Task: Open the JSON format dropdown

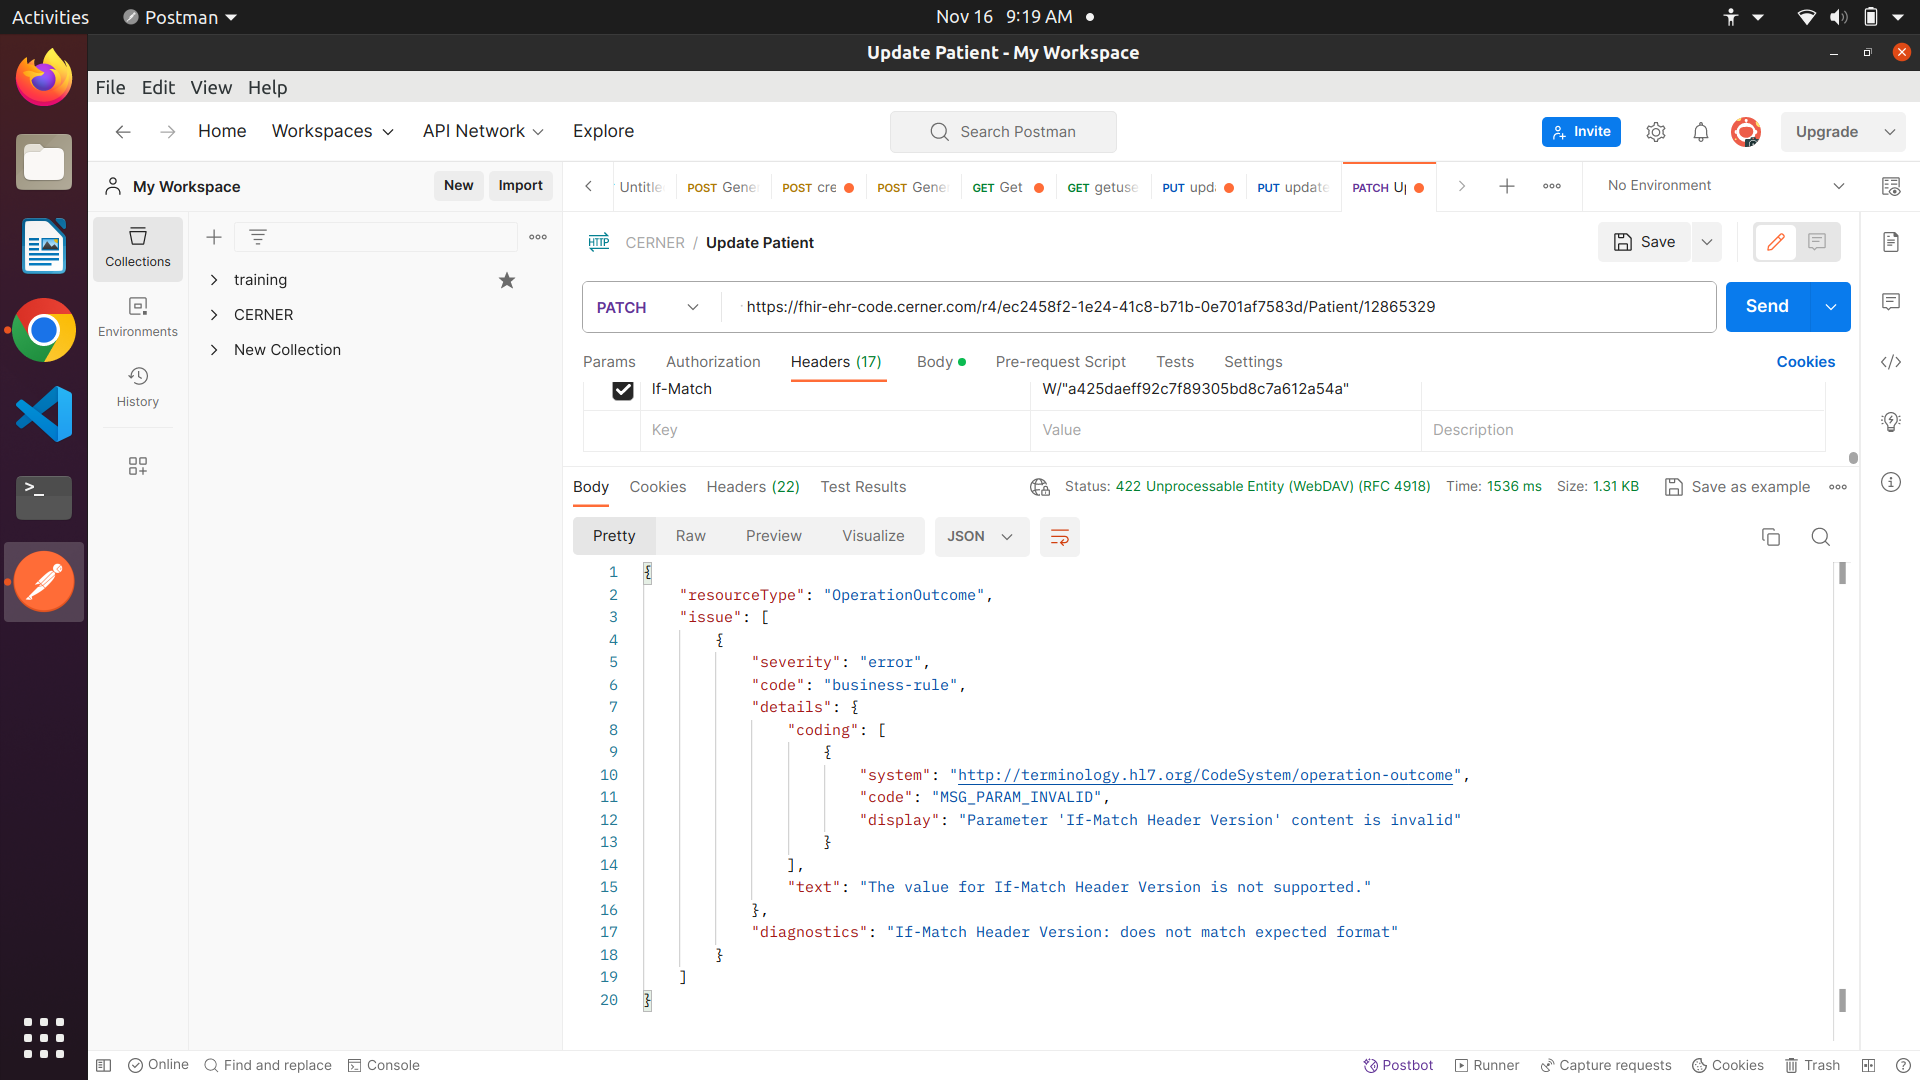Action: click(981, 537)
